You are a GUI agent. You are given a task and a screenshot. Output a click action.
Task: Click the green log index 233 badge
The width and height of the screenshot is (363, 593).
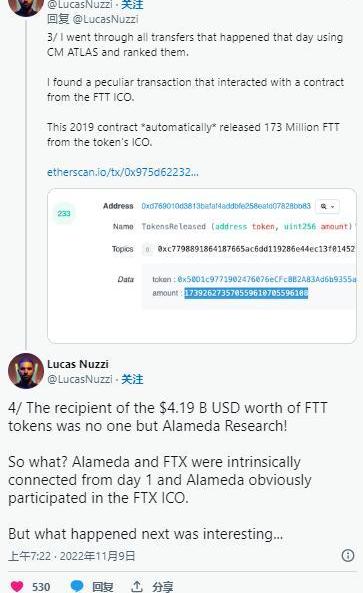click(x=64, y=213)
